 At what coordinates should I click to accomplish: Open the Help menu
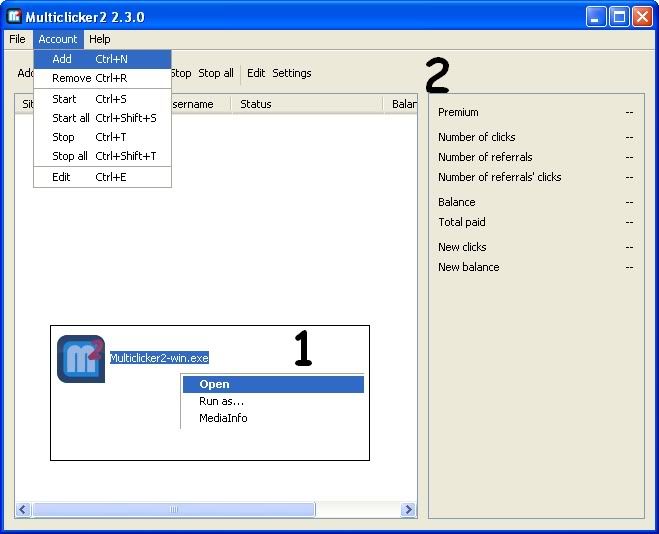point(100,39)
